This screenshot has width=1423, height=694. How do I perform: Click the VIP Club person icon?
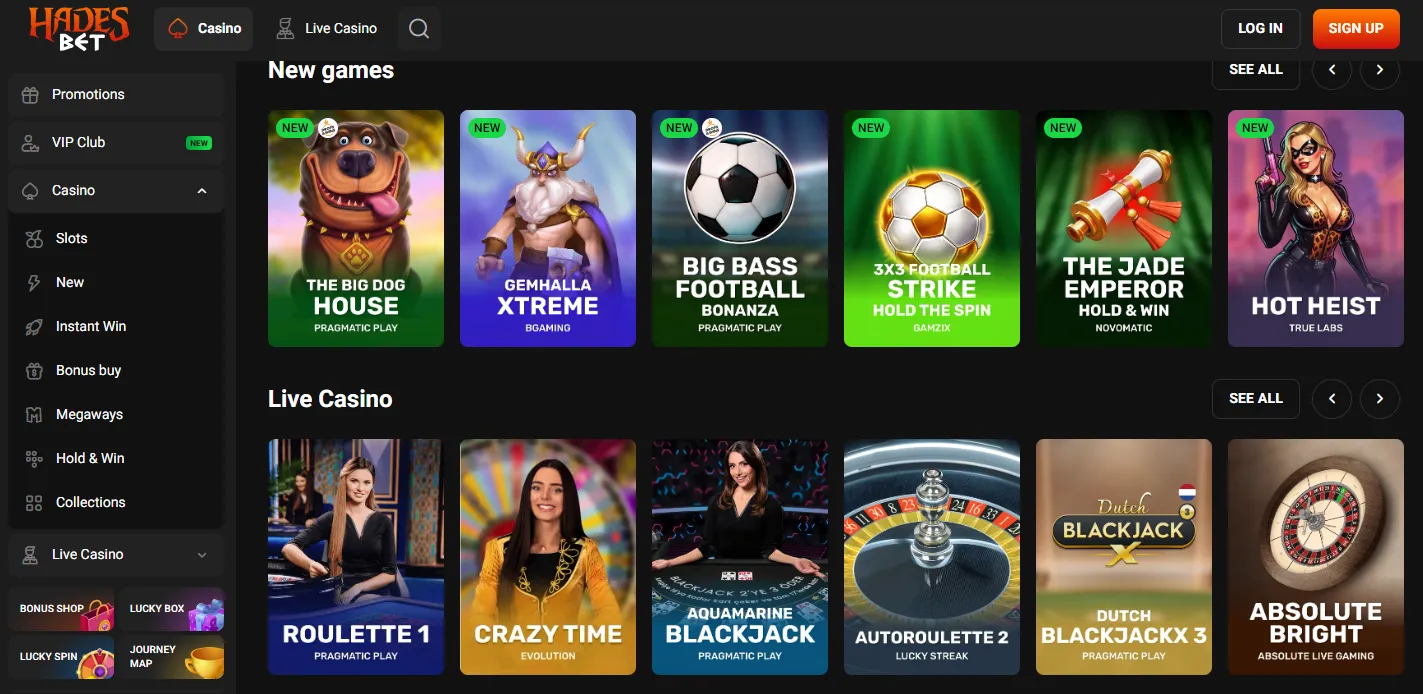30,142
